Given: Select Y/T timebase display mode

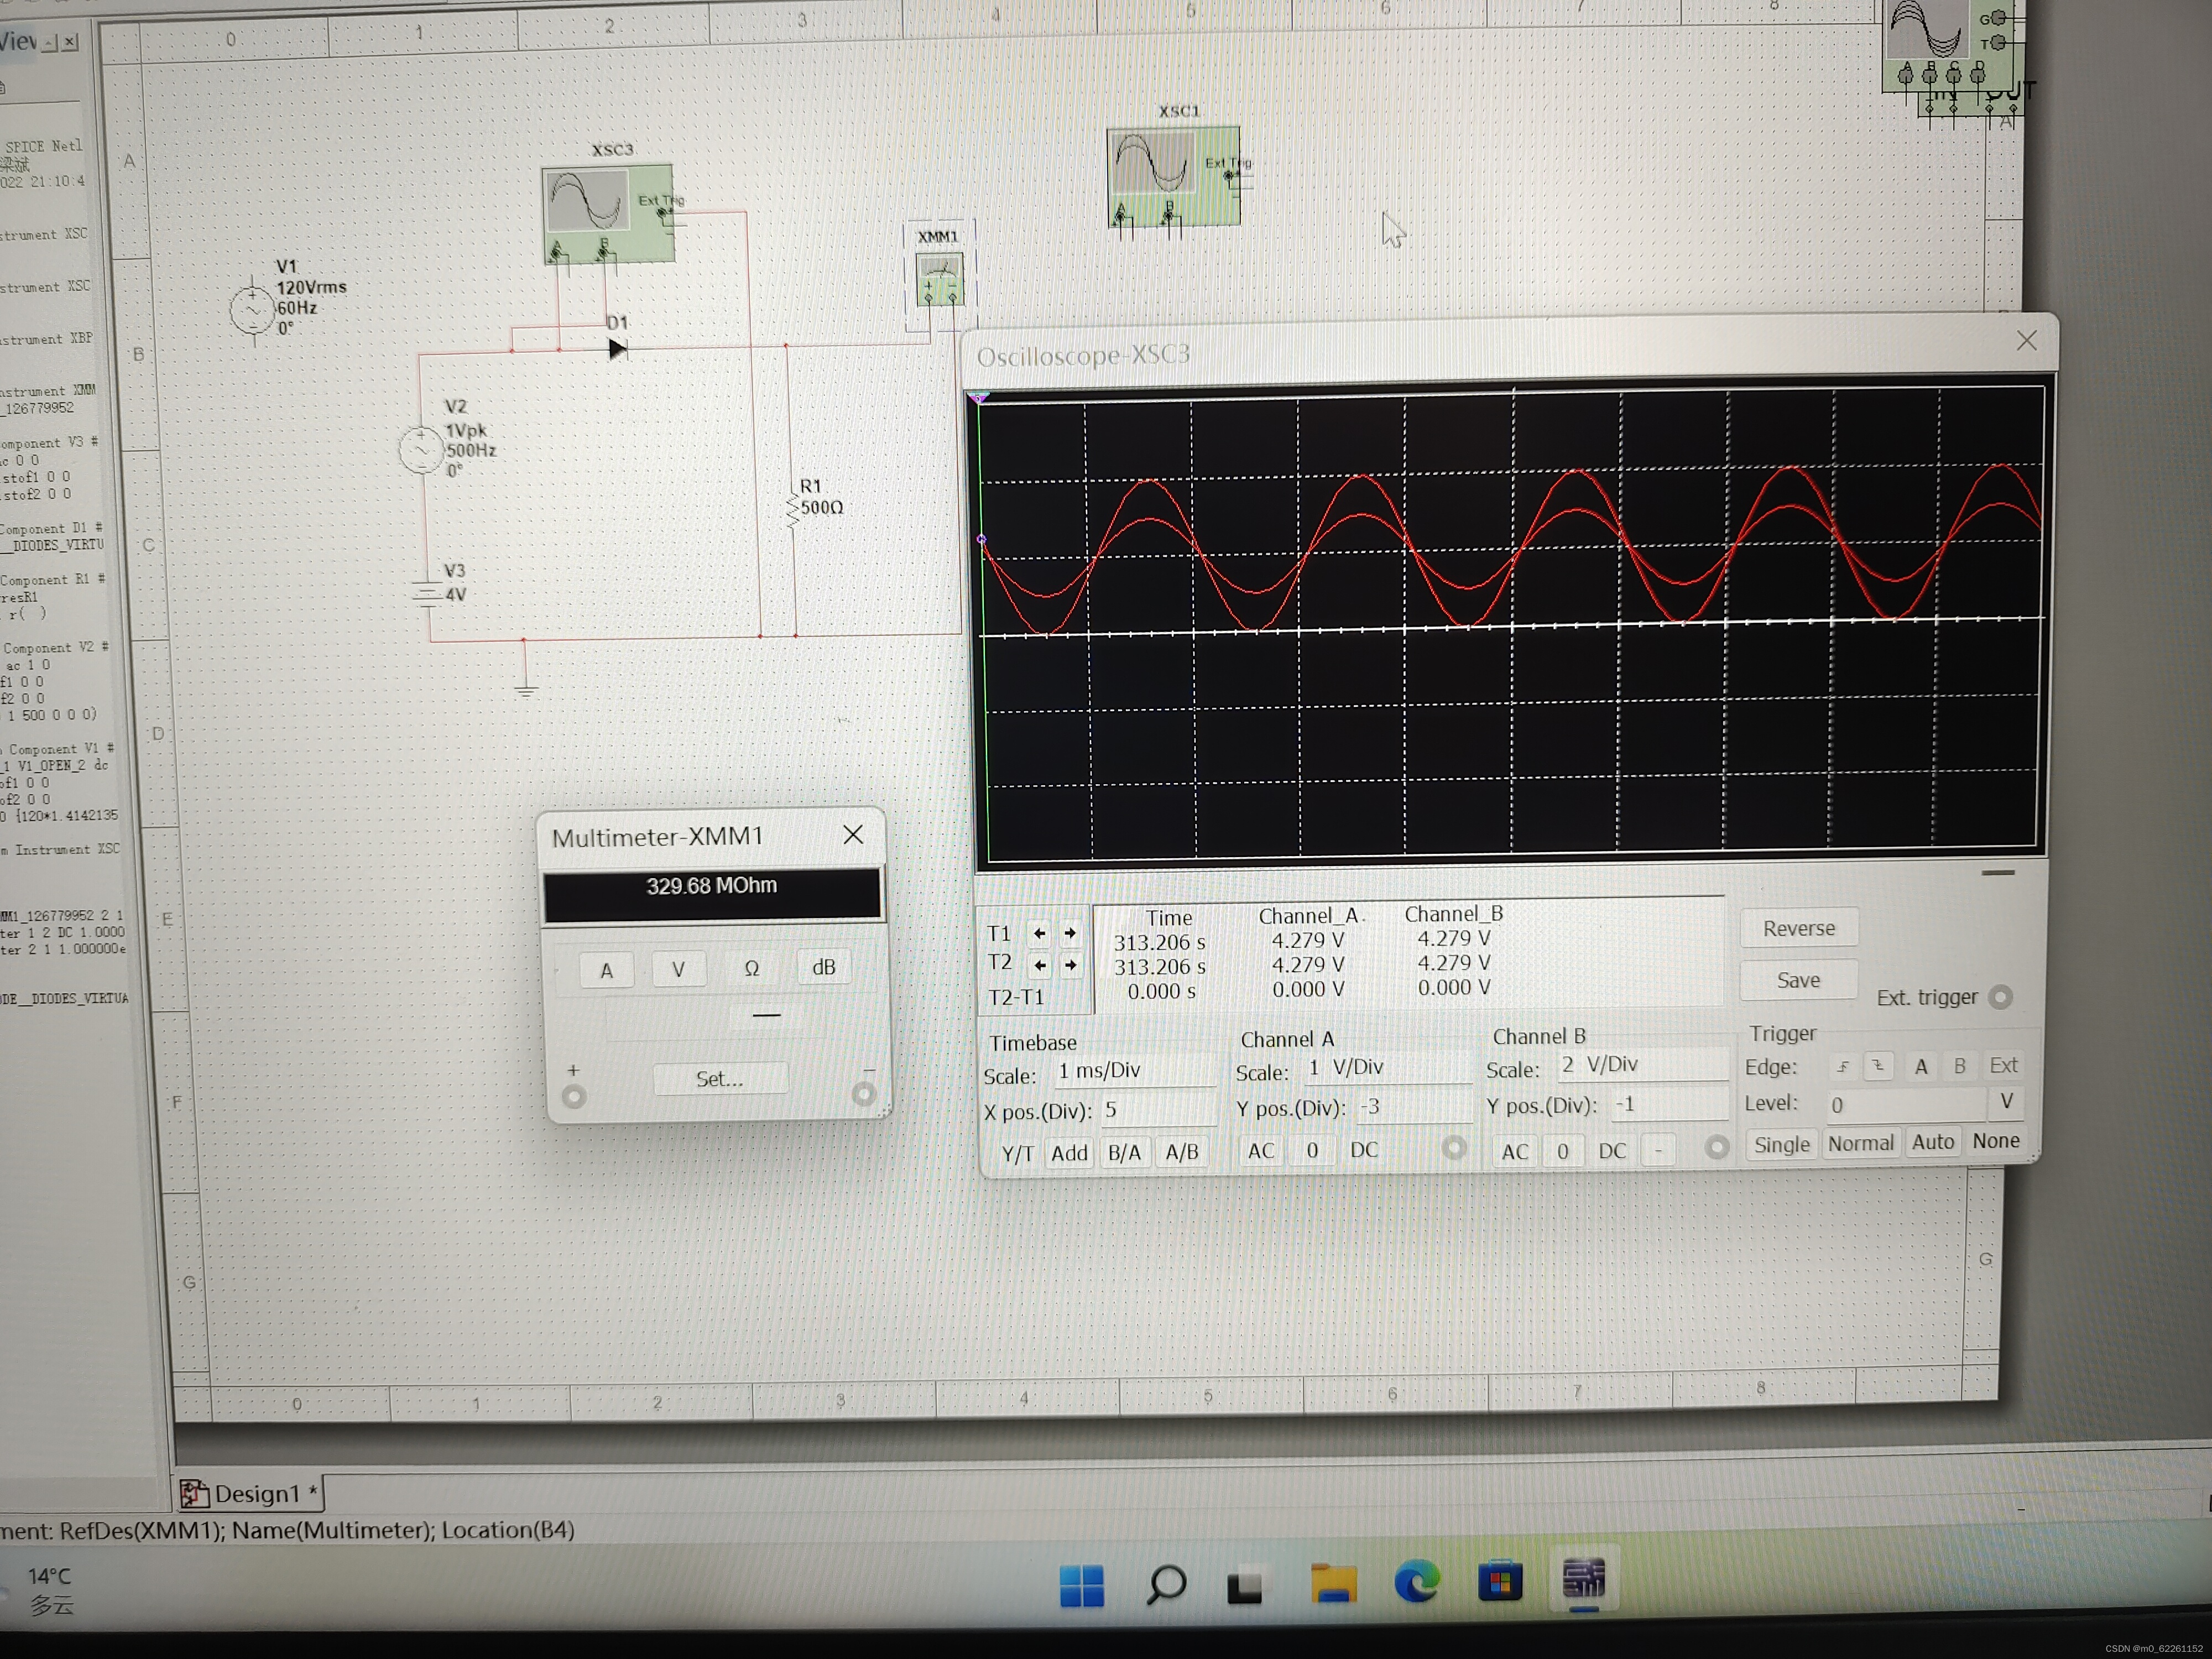Looking at the screenshot, I should 1018,1154.
